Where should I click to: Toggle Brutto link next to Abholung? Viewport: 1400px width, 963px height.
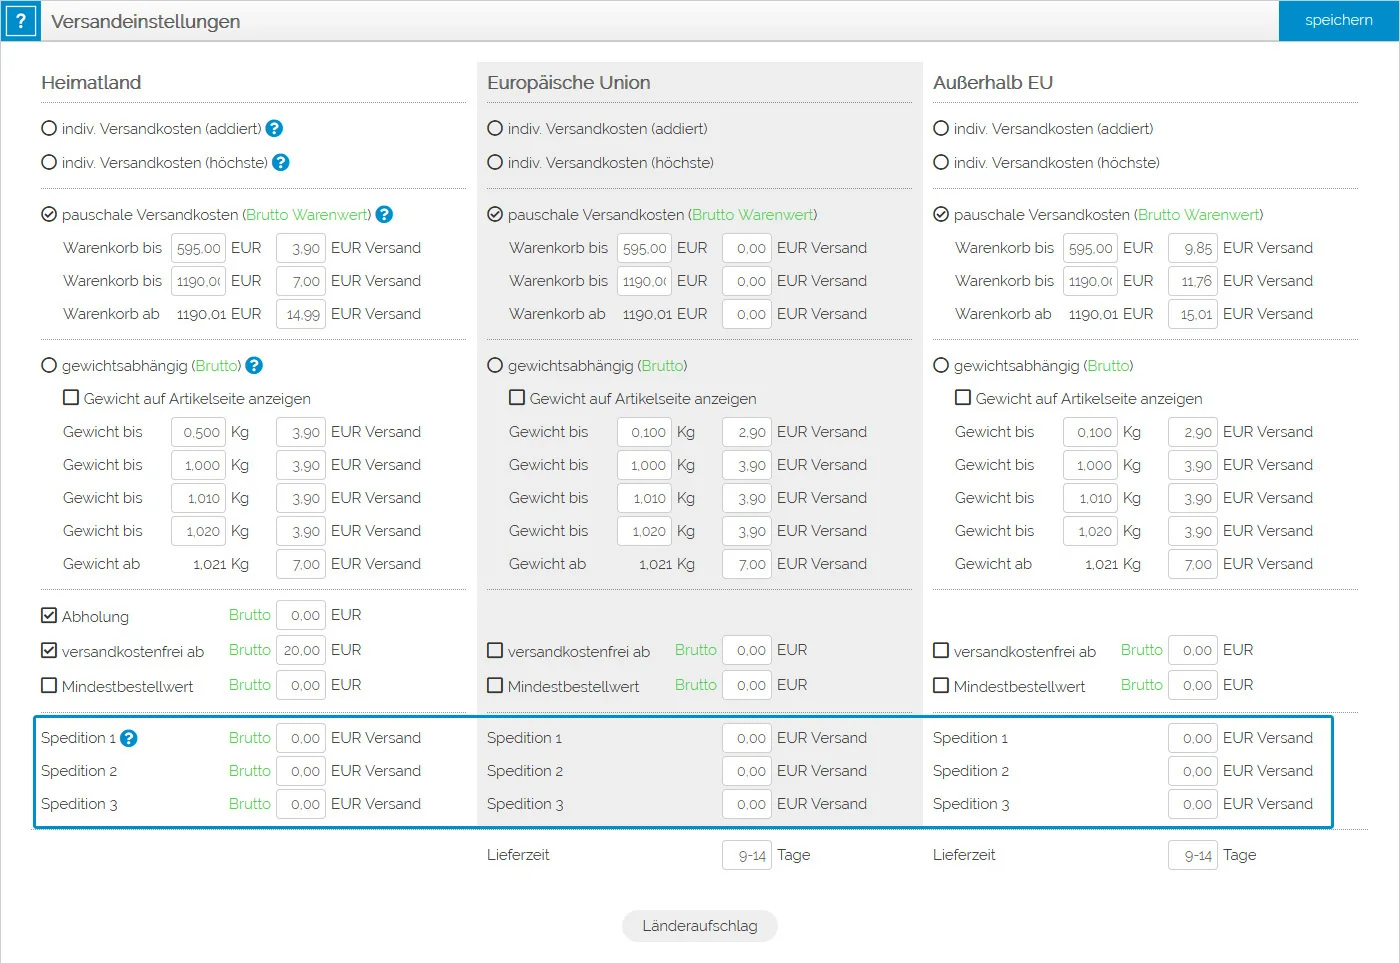coord(249,615)
